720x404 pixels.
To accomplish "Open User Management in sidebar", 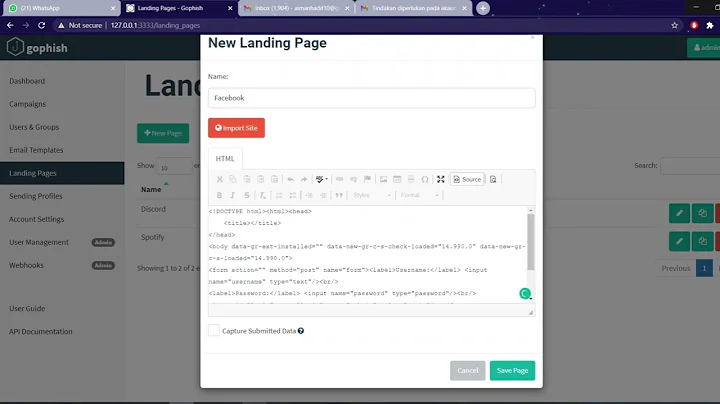I will (x=39, y=242).
